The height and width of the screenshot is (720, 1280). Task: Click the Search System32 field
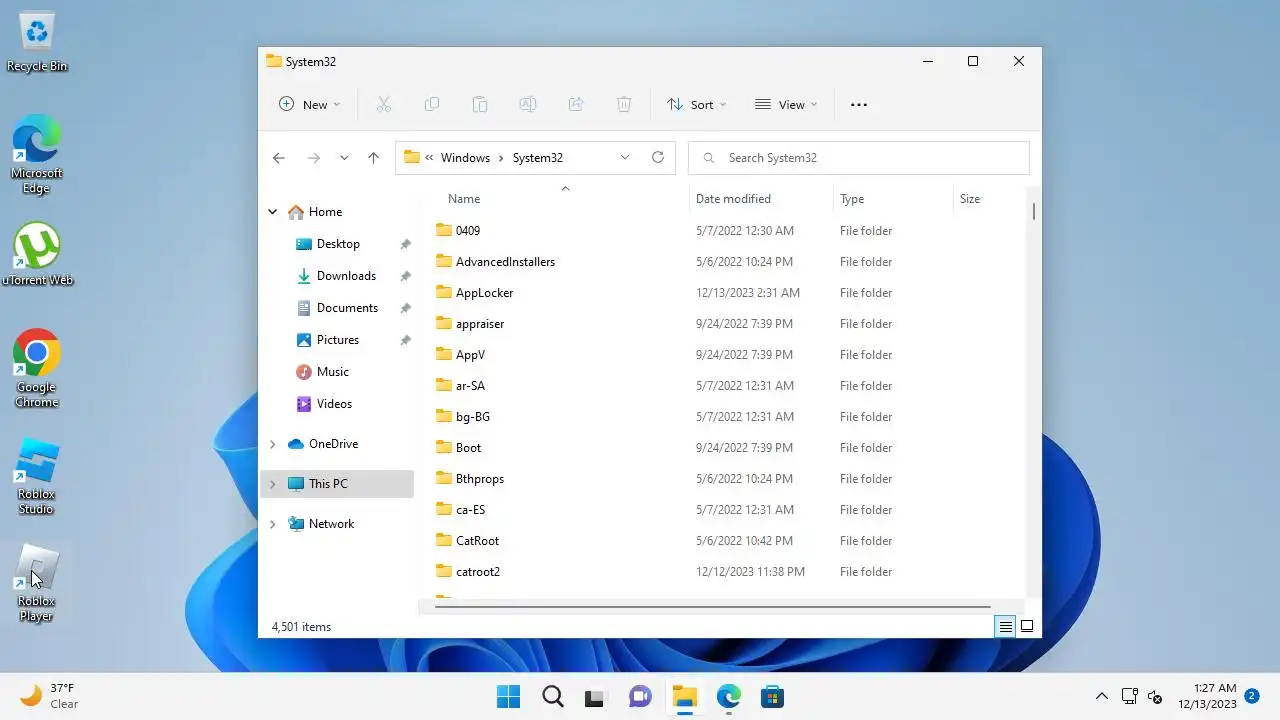point(859,158)
